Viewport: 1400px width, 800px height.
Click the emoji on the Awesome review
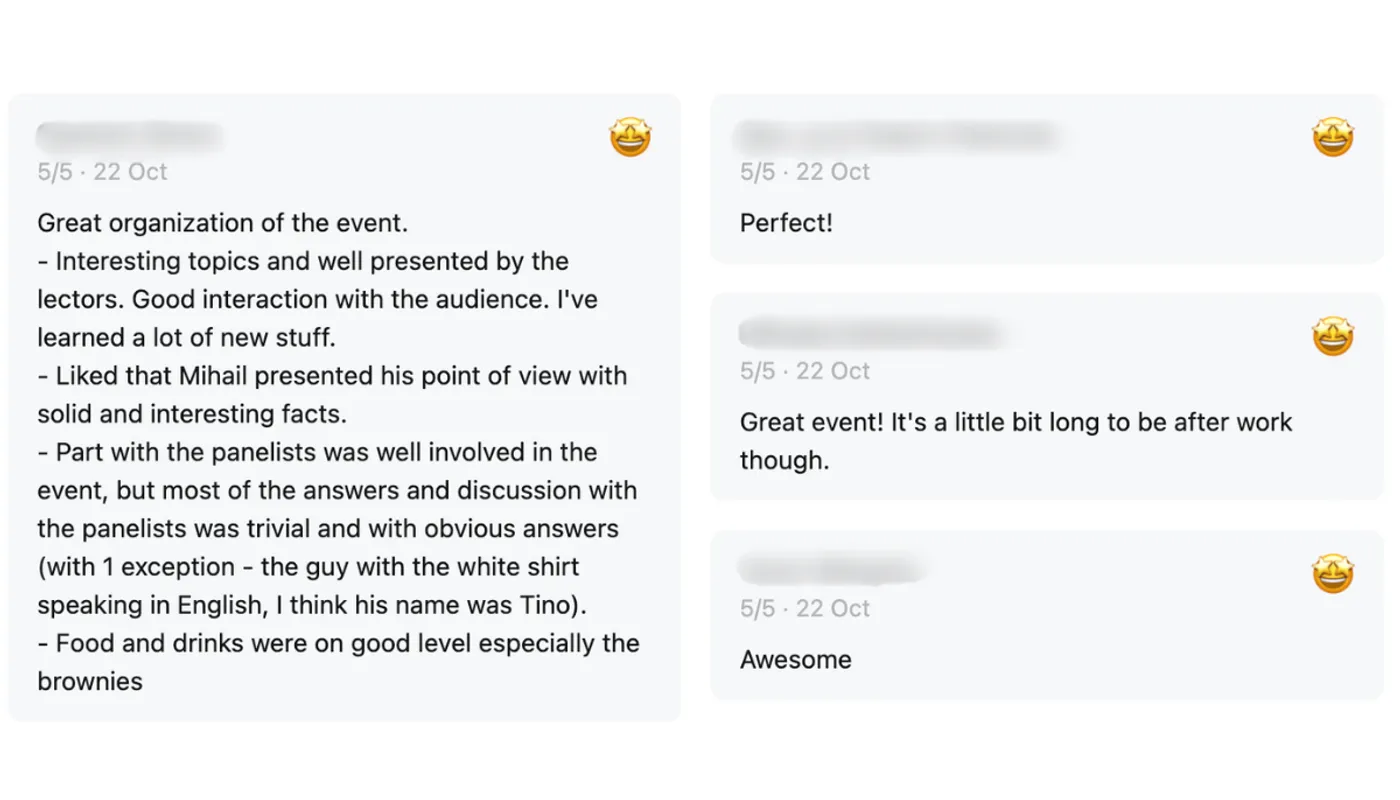[1333, 573]
